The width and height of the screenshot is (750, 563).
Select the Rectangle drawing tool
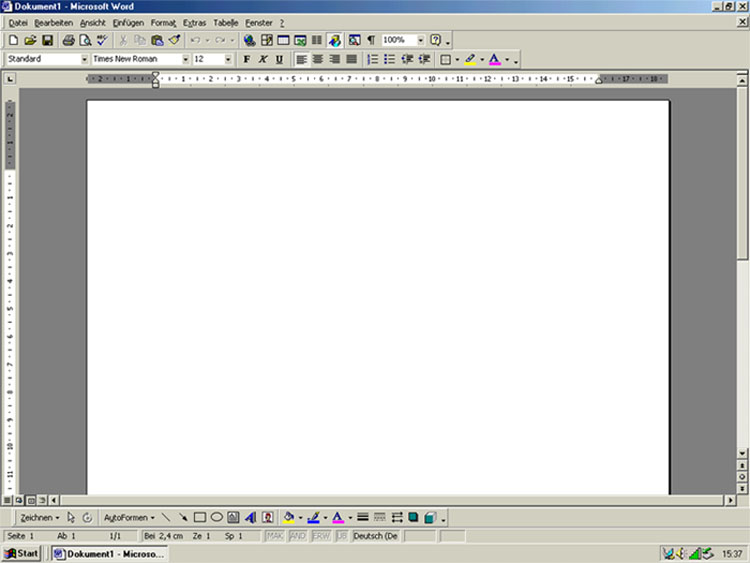tap(199, 518)
